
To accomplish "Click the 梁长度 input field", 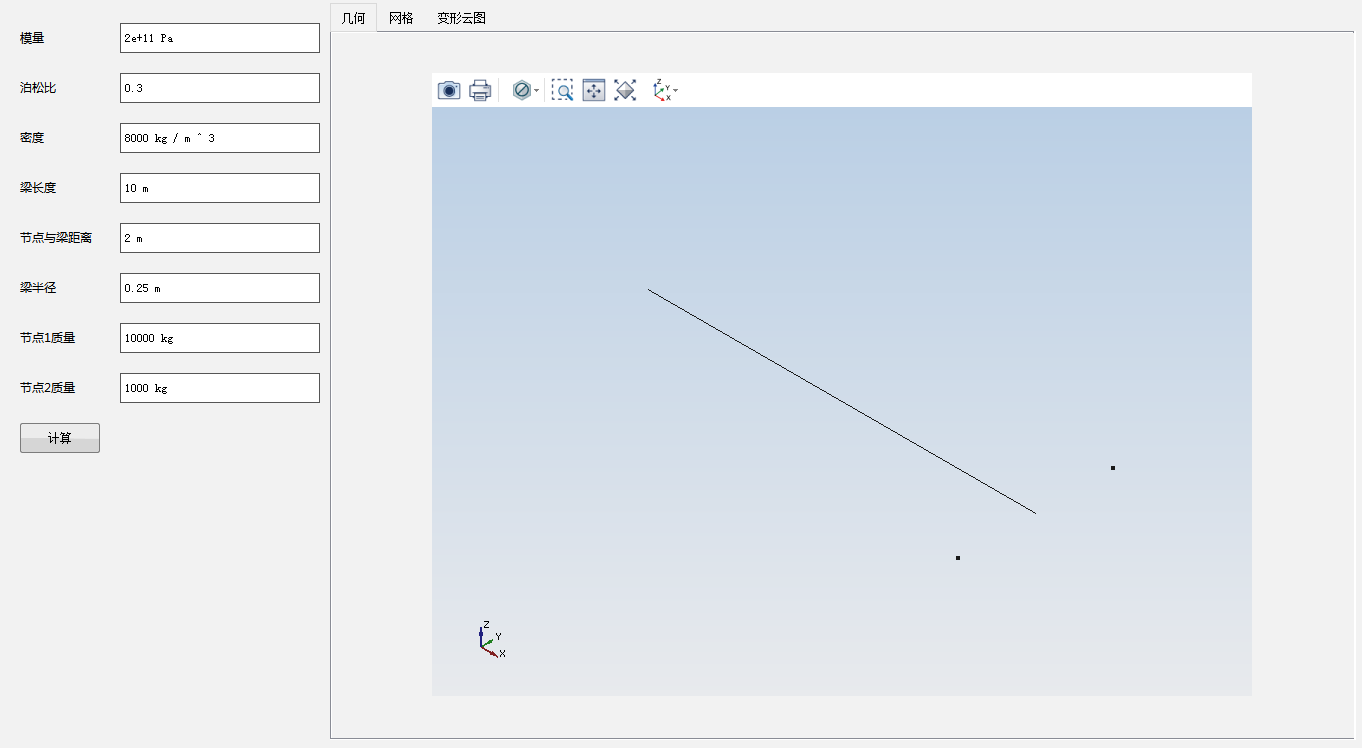I will point(220,188).
